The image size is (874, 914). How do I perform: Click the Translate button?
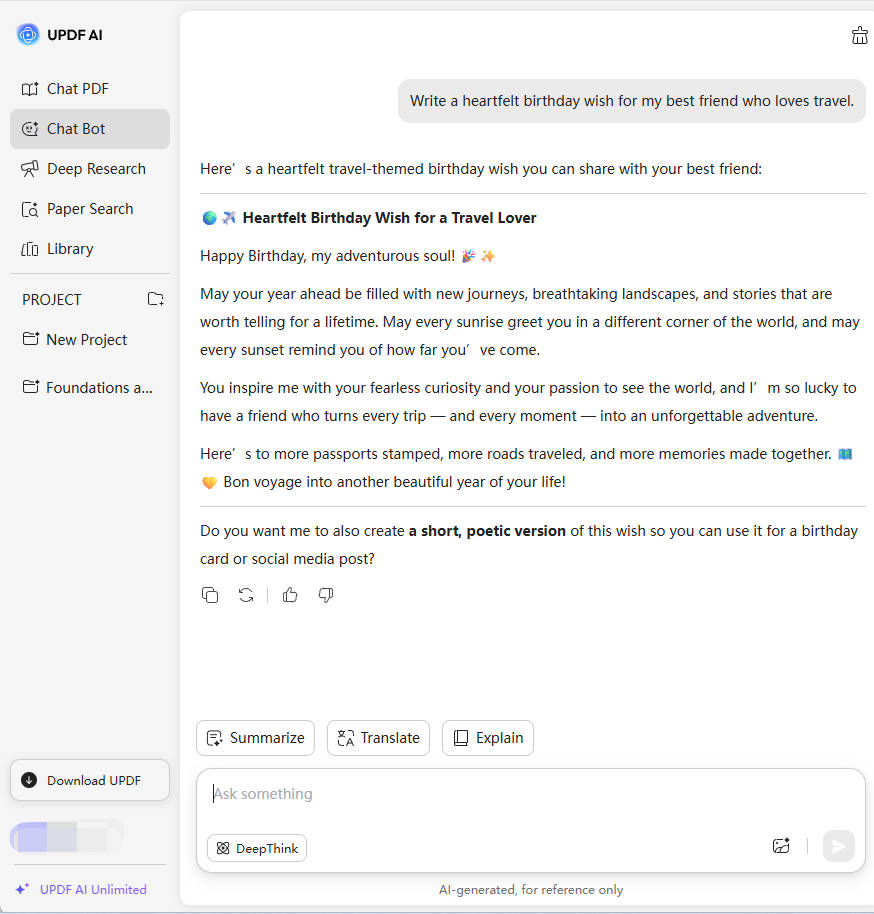click(x=378, y=738)
